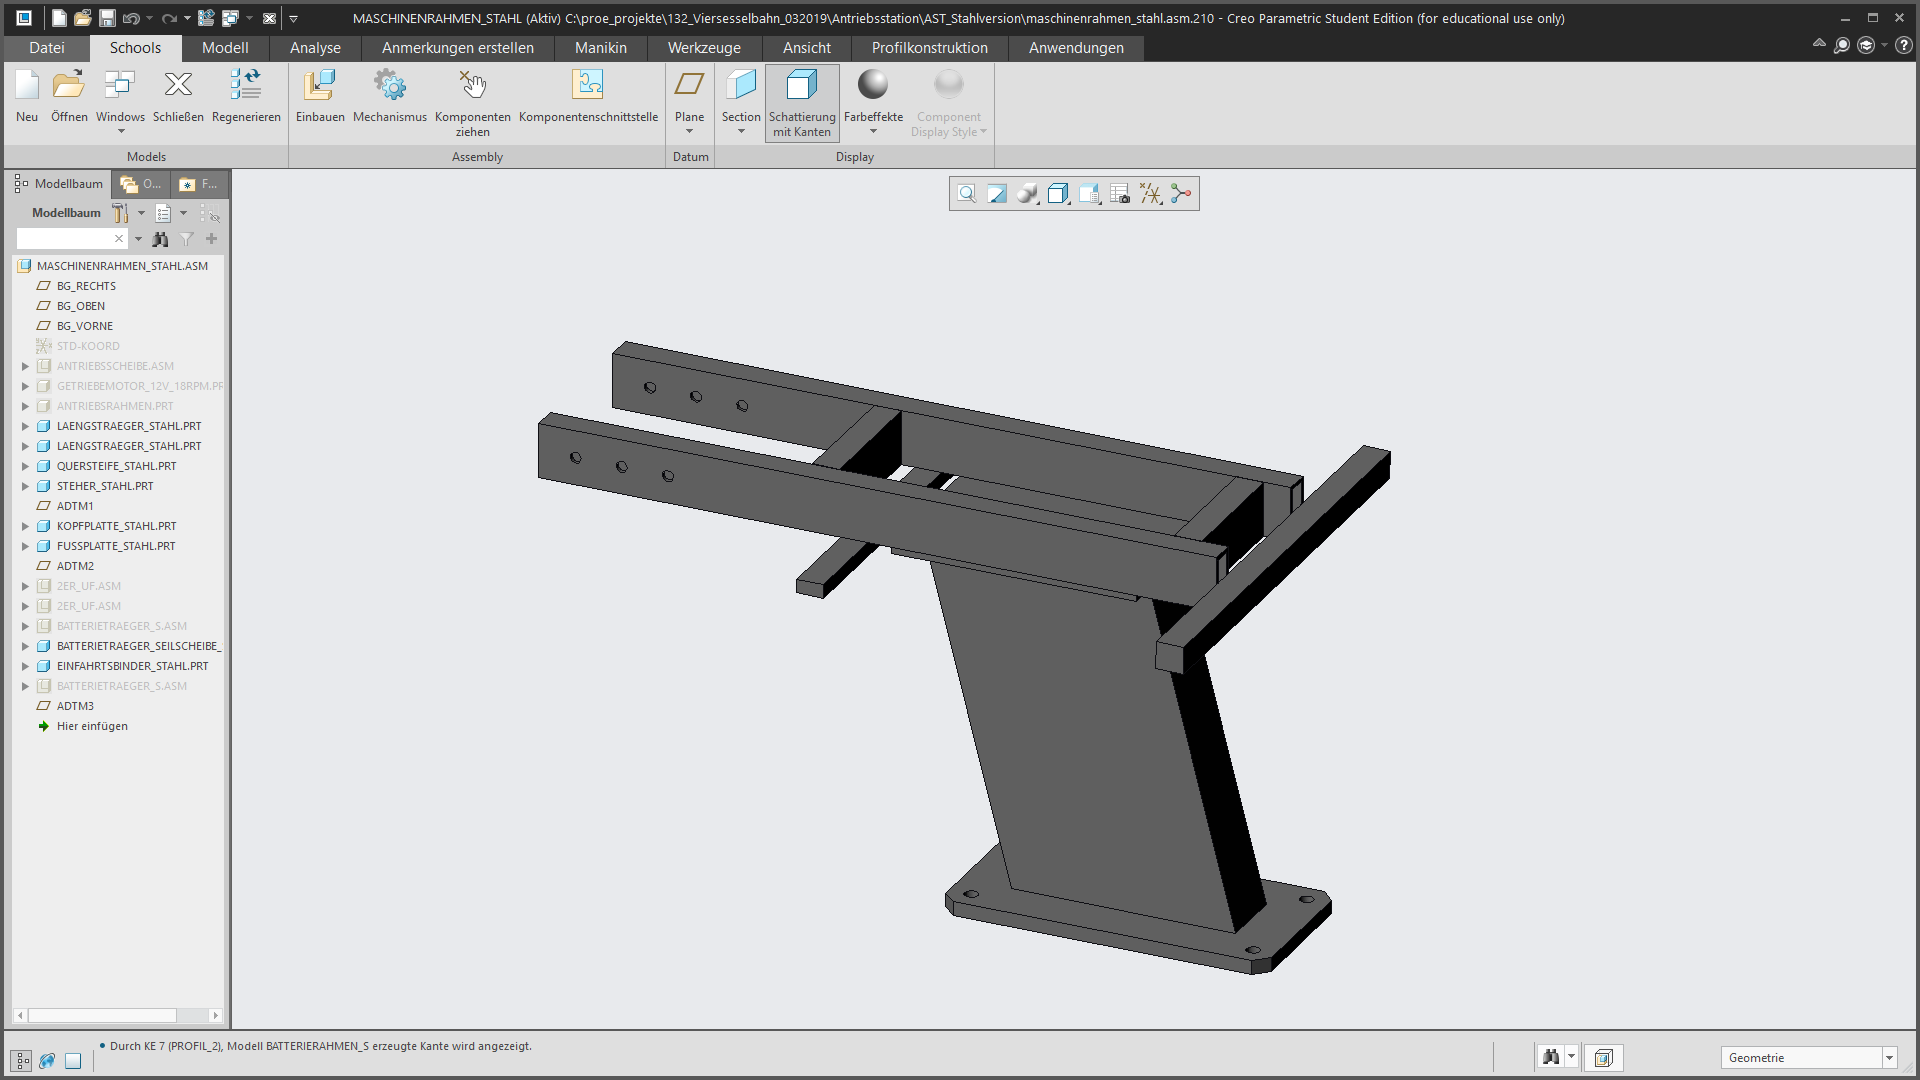Click the Komponentenschnittstelle icon
This screenshot has width=1920, height=1080.
coord(588,86)
